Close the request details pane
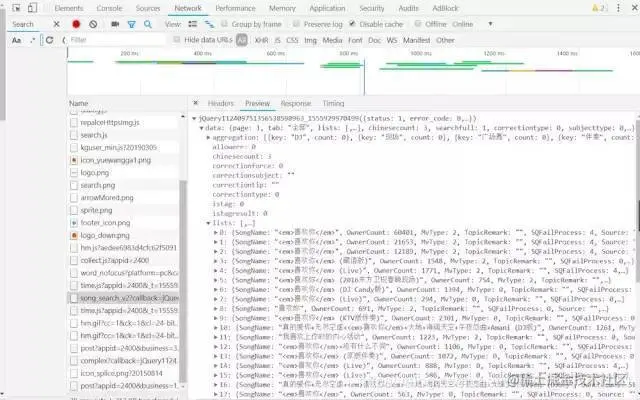 (x=196, y=103)
